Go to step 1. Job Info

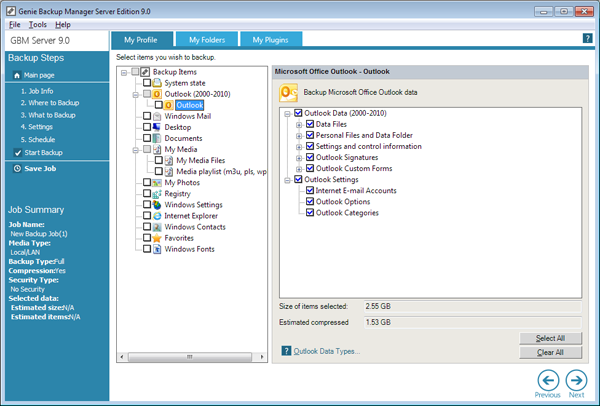coord(37,91)
